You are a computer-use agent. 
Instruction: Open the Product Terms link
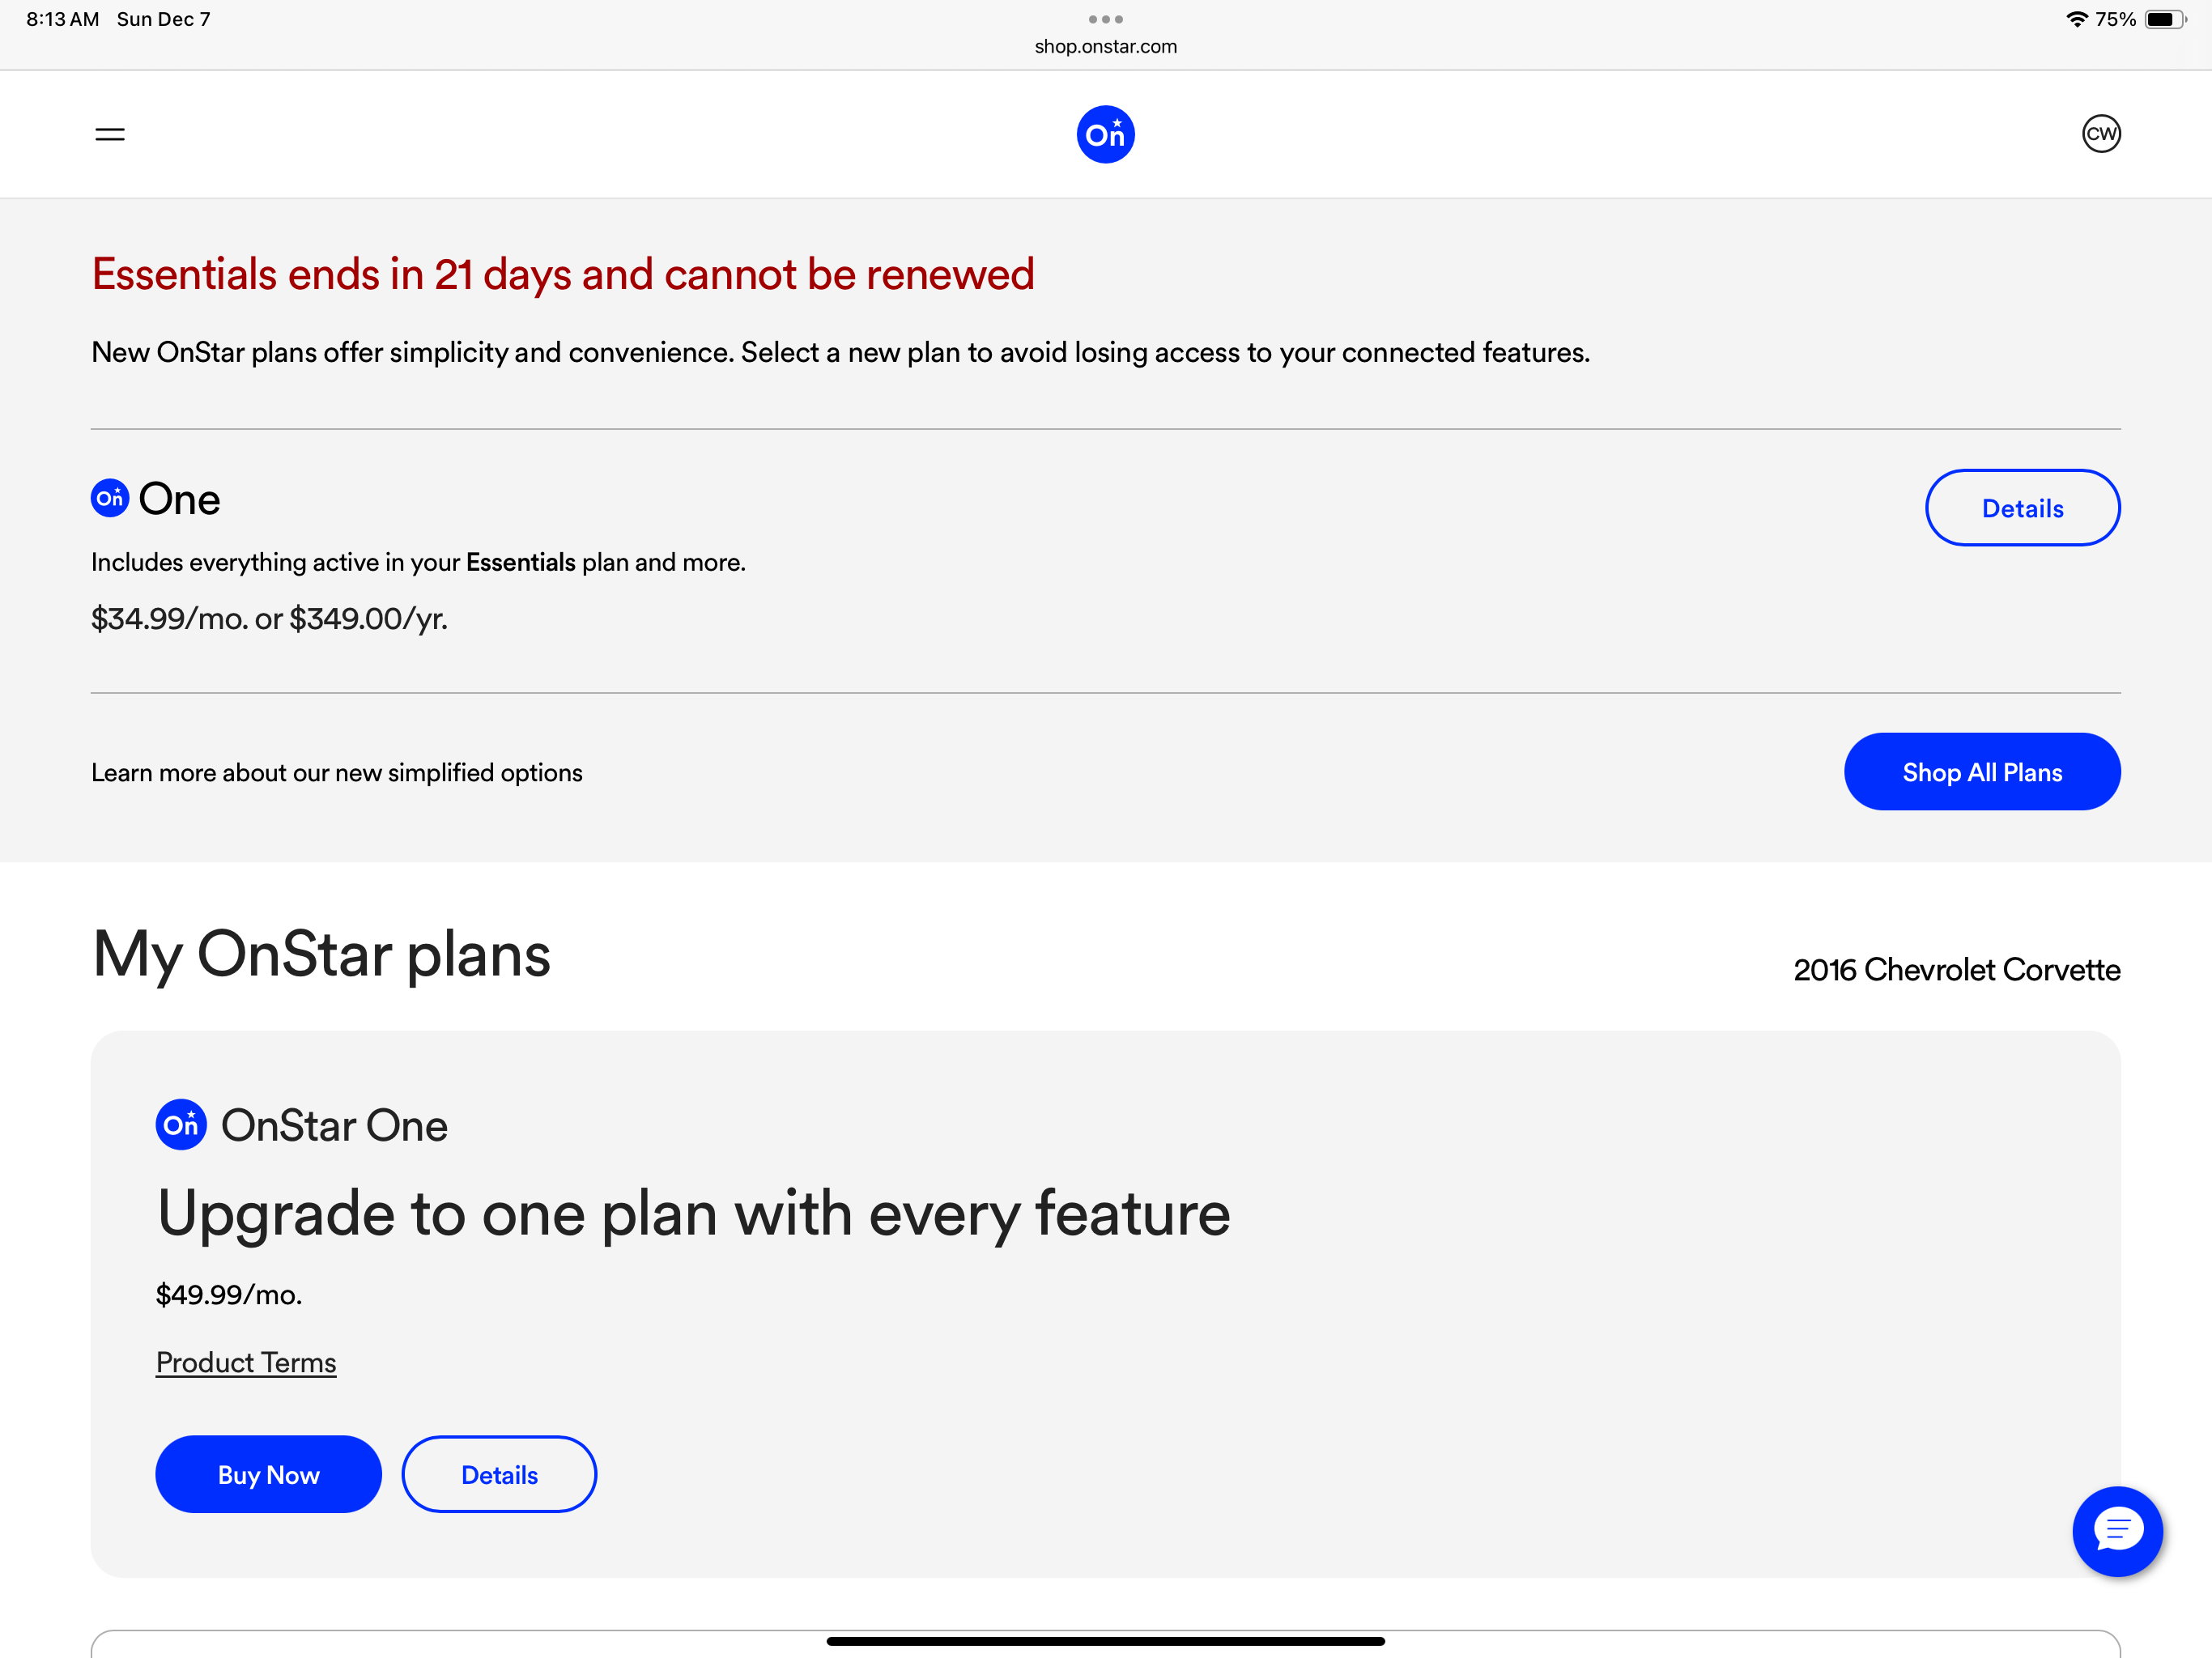click(x=246, y=1362)
